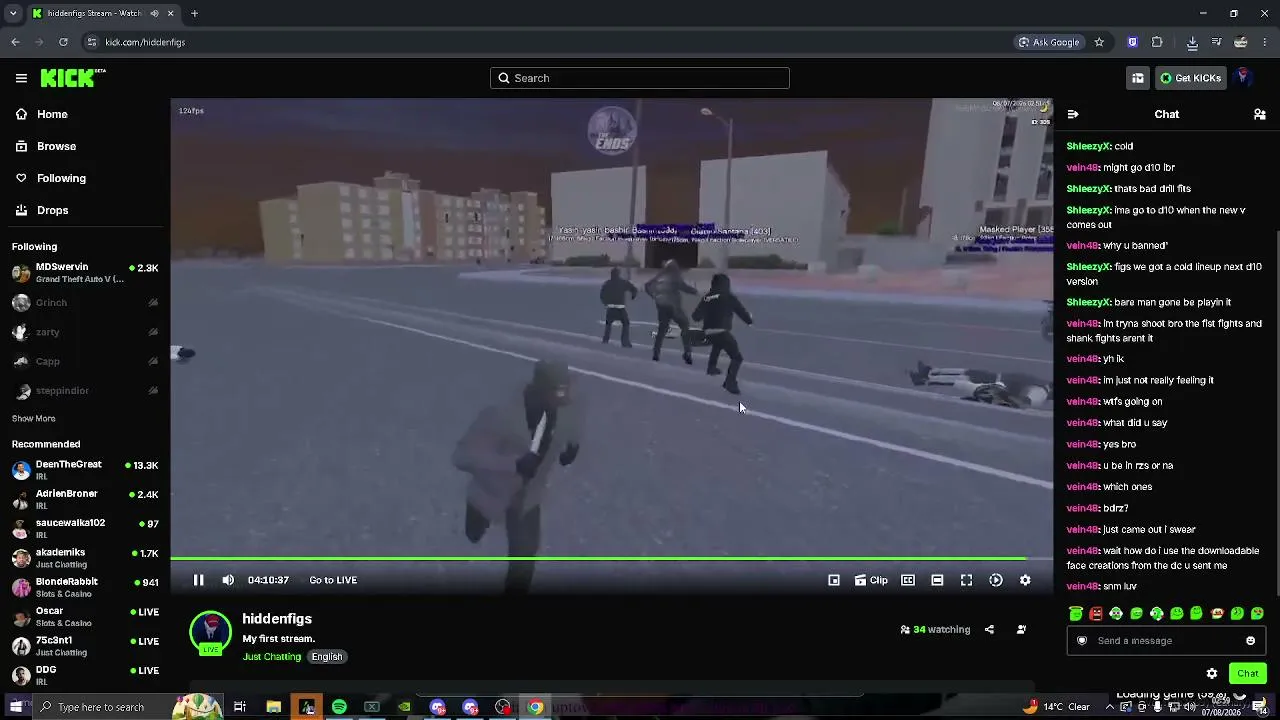This screenshot has width=1280, height=720.
Task: Insert the first green emote in the quick bar
Action: point(1076,614)
